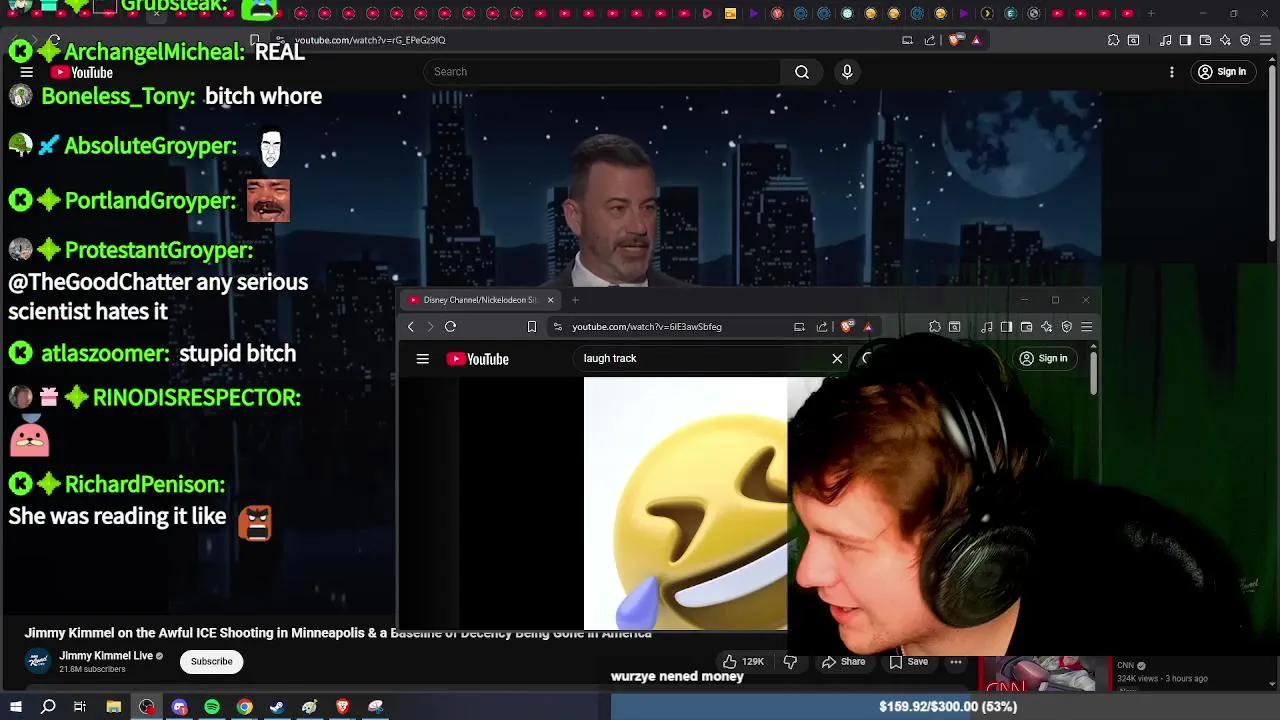
Task: Reload the page in front browser
Action: (450, 327)
